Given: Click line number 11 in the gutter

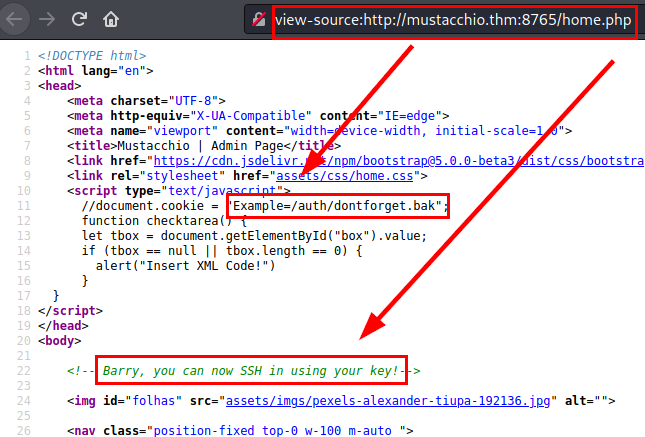Looking at the screenshot, I should click(24, 206).
